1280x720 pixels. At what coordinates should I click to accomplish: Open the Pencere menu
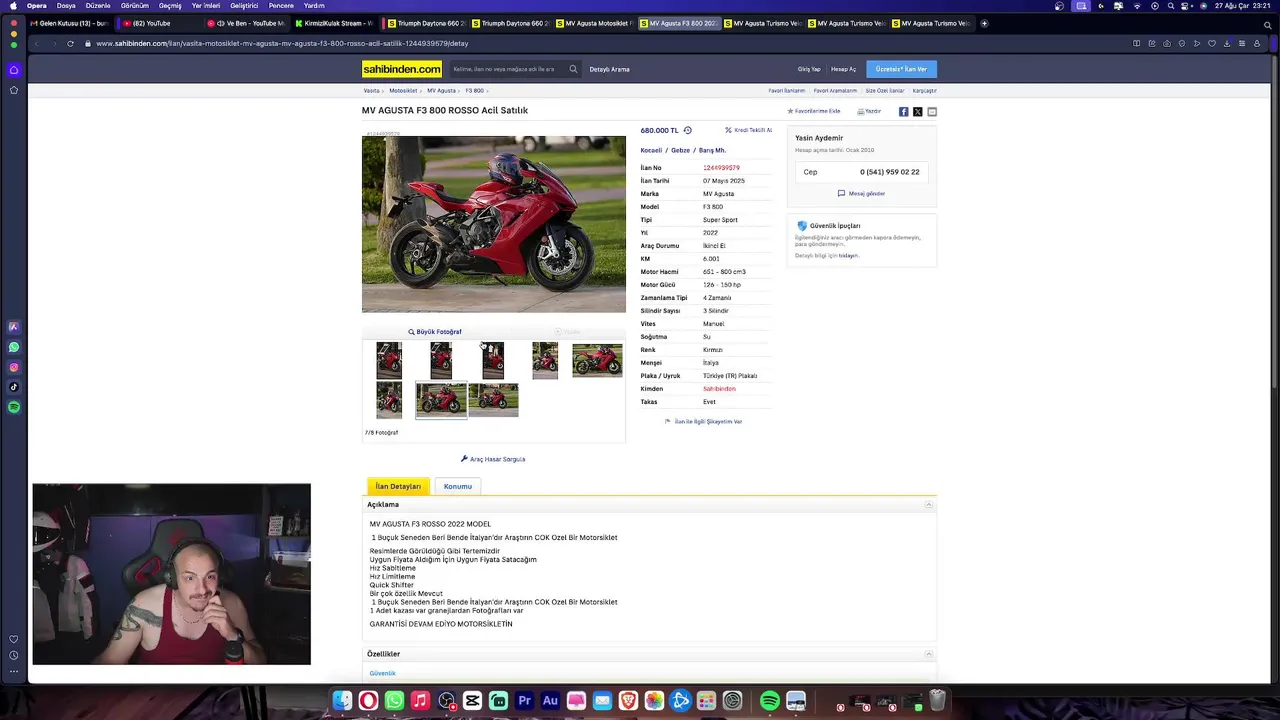281,6
